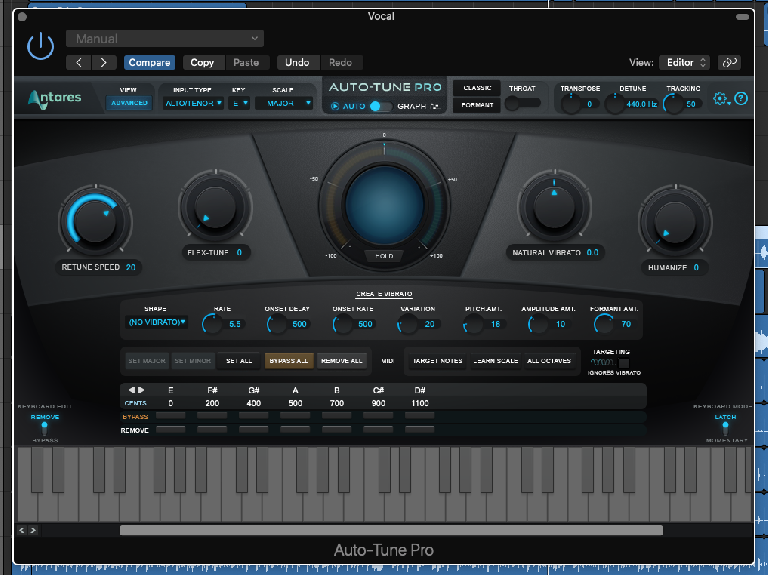The width and height of the screenshot is (768, 575).
Task: Open the Input Type Alto/Tenor dropdown
Action: click(x=193, y=103)
